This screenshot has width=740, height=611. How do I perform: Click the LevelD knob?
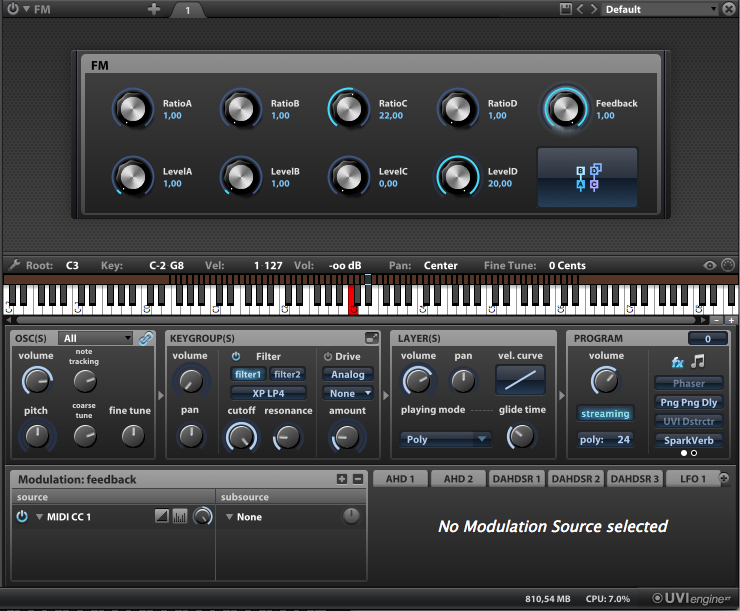457,177
